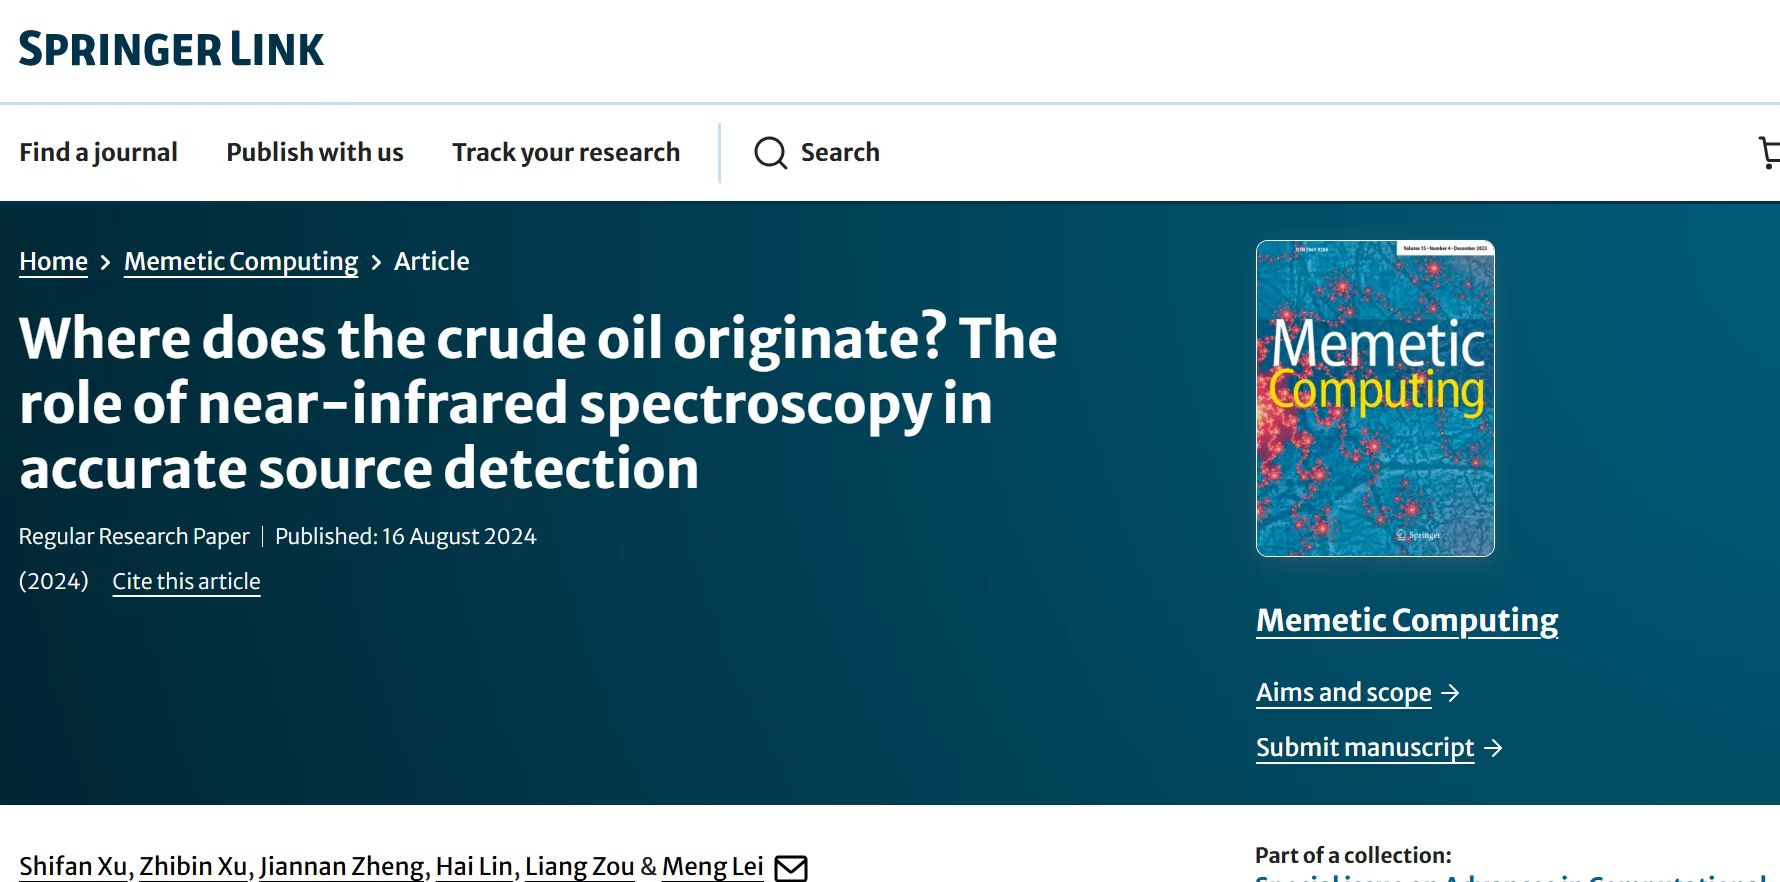Click the email envelope icon beside Meng Lei

(x=791, y=868)
